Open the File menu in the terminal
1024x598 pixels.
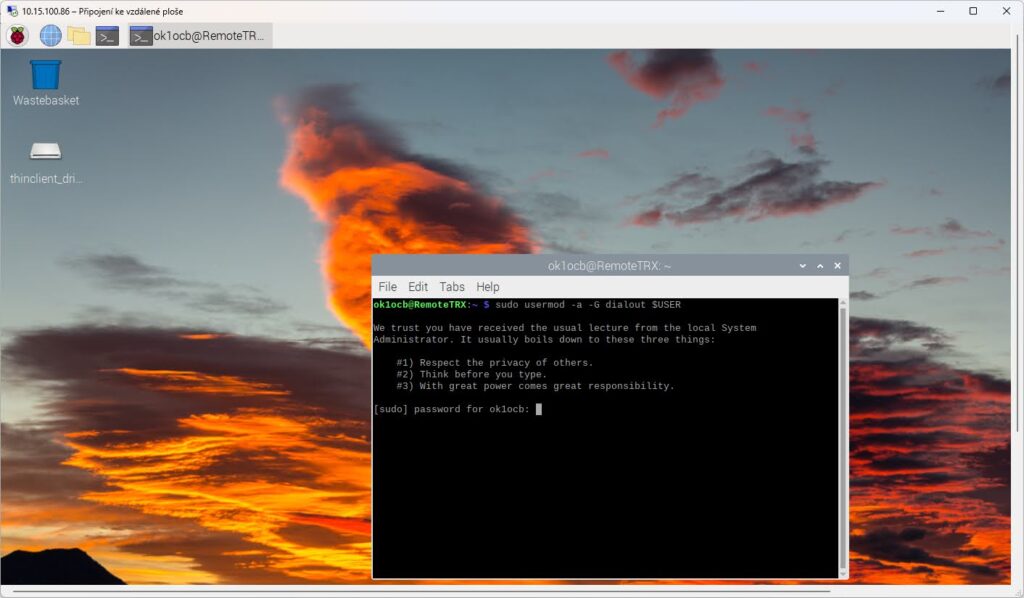pyautogui.click(x=387, y=287)
